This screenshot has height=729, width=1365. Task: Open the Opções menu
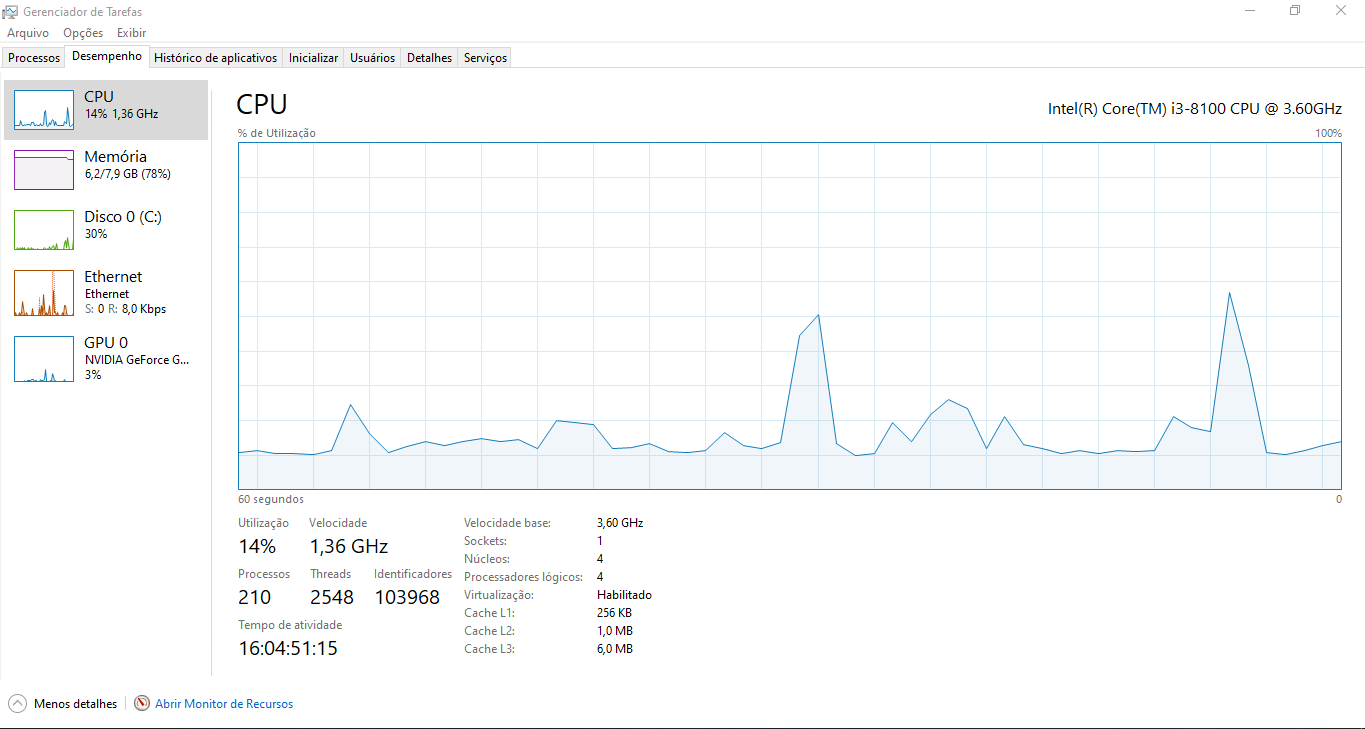[83, 33]
